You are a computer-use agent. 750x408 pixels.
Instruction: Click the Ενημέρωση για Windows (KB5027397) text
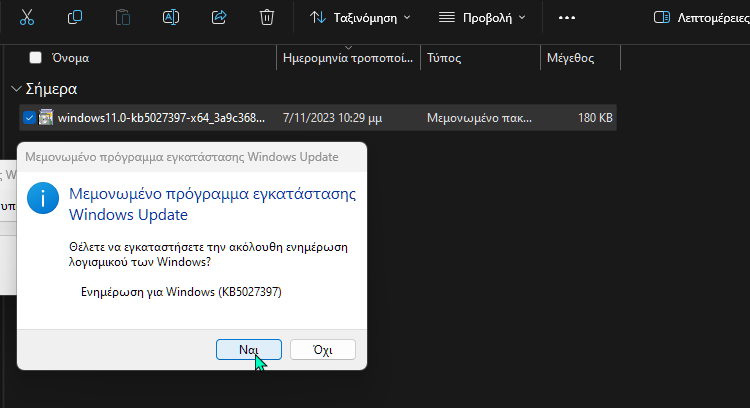(181, 292)
